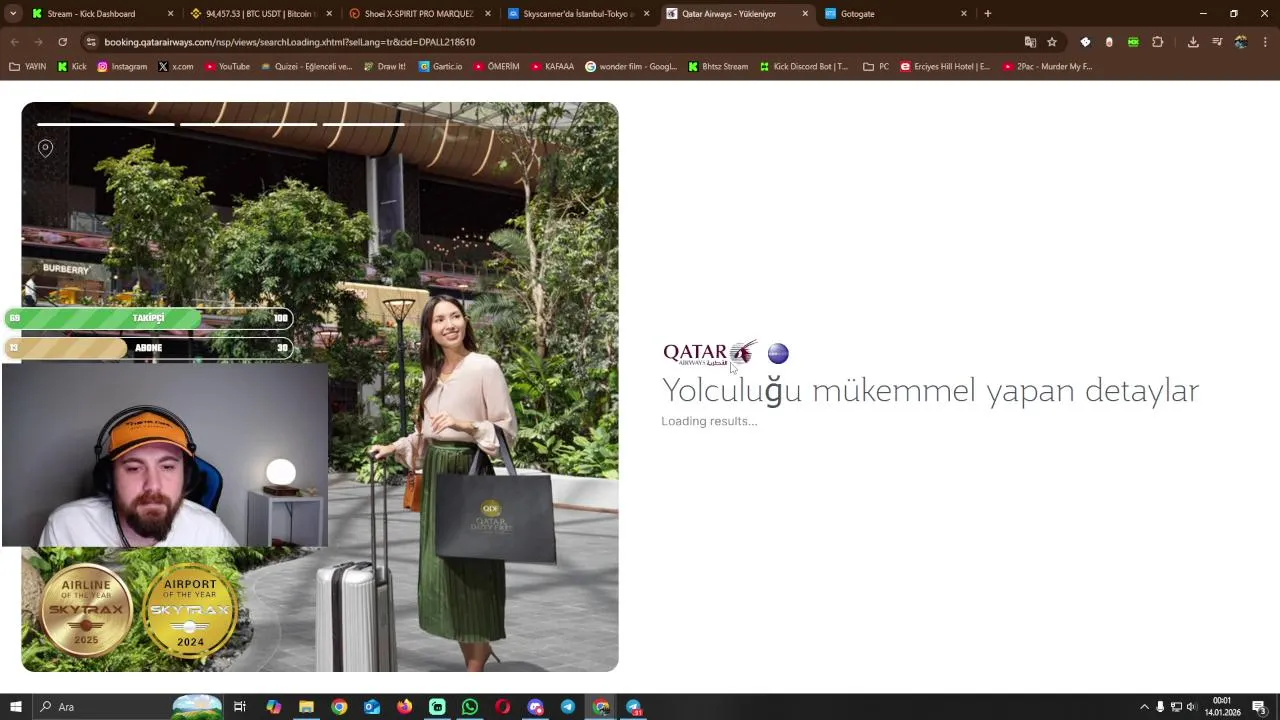Open the KAFAAA bookmark
Screen dimensions: 1280x720
(x=553, y=67)
